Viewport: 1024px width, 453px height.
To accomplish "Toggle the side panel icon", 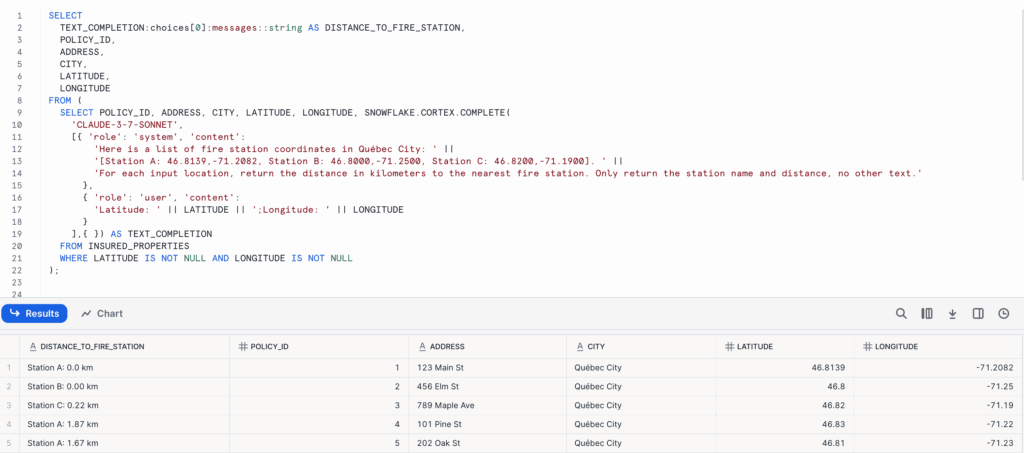I will point(978,314).
